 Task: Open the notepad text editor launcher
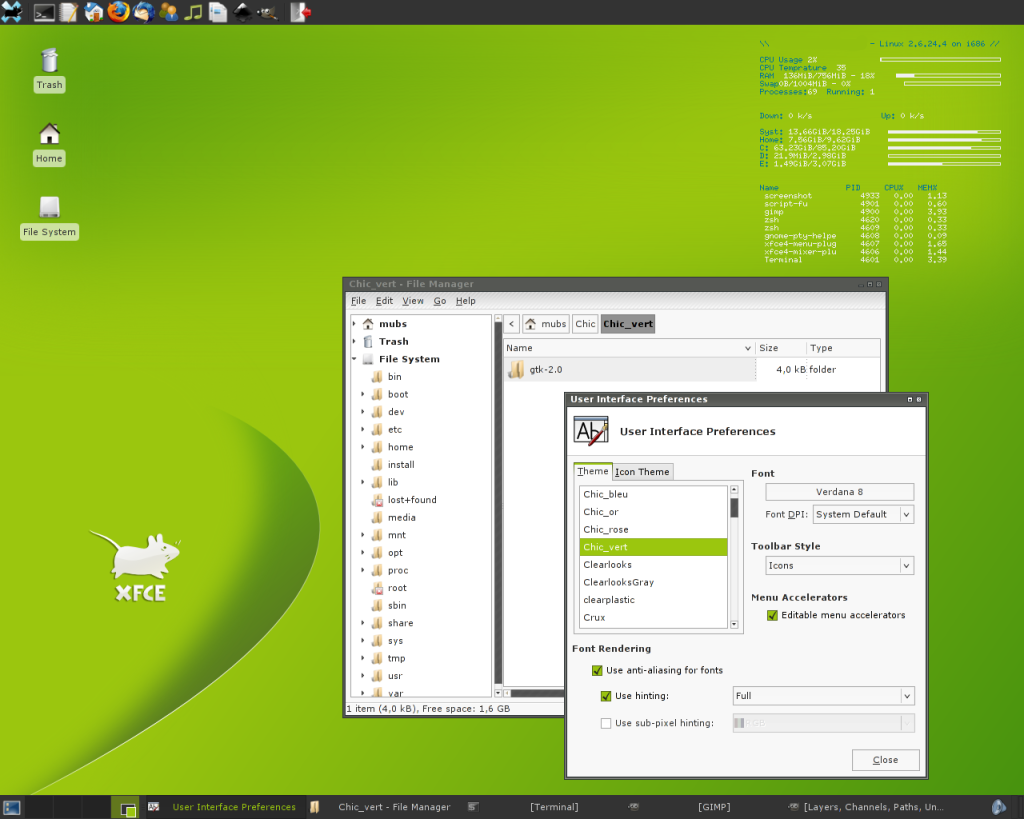tap(69, 12)
